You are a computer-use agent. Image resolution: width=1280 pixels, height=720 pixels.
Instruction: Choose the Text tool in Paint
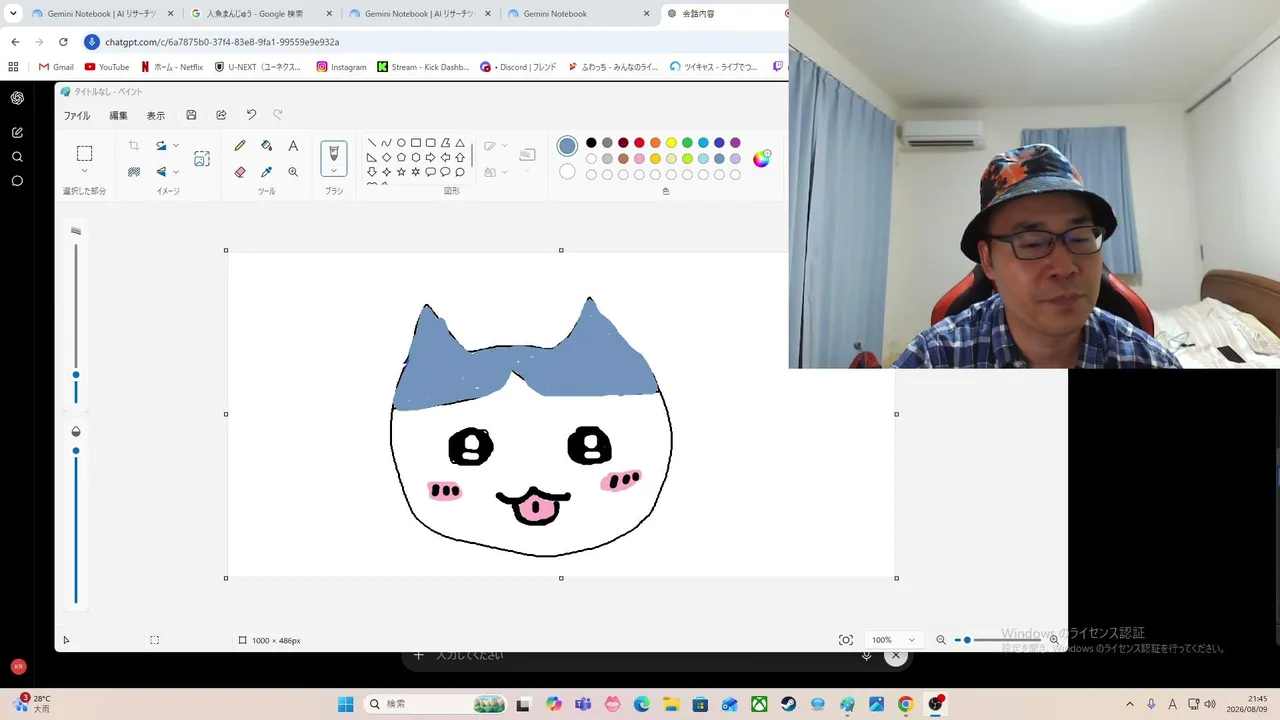tap(293, 146)
